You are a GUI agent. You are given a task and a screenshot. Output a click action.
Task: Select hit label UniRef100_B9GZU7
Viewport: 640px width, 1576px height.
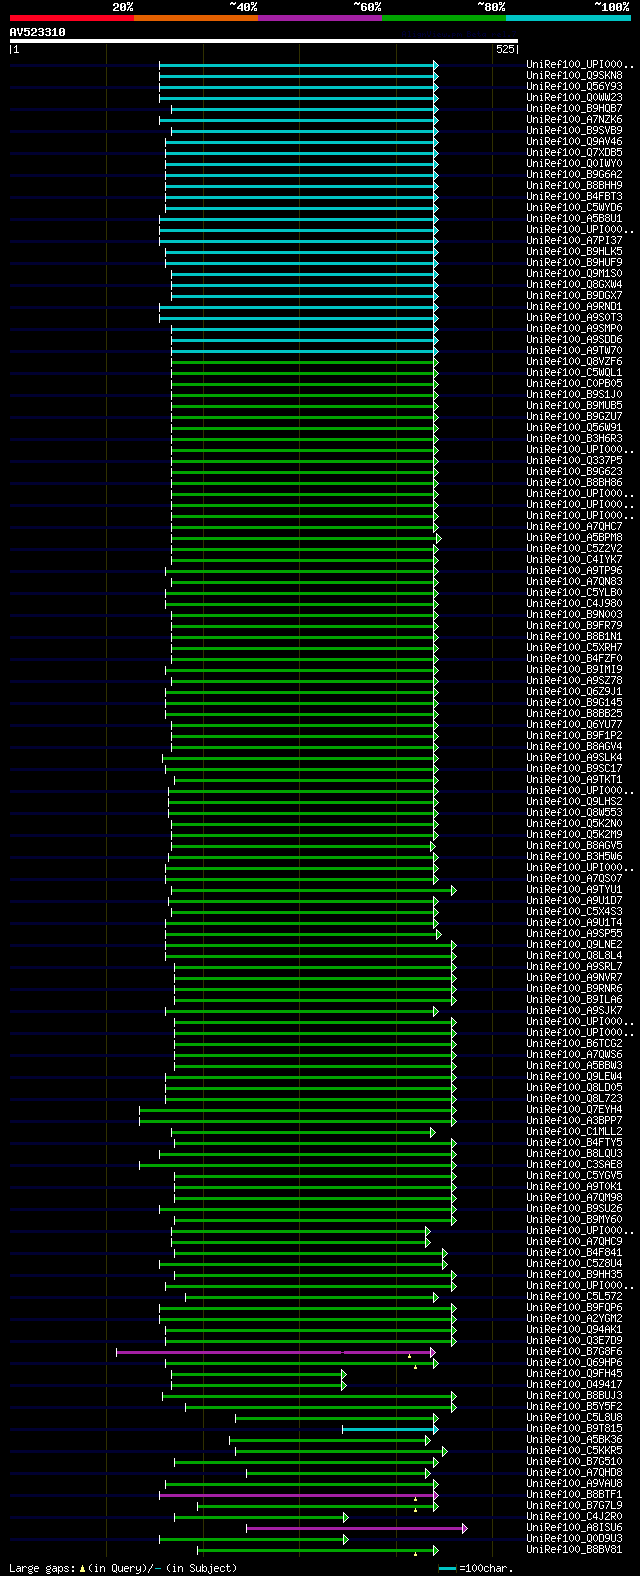[574, 416]
